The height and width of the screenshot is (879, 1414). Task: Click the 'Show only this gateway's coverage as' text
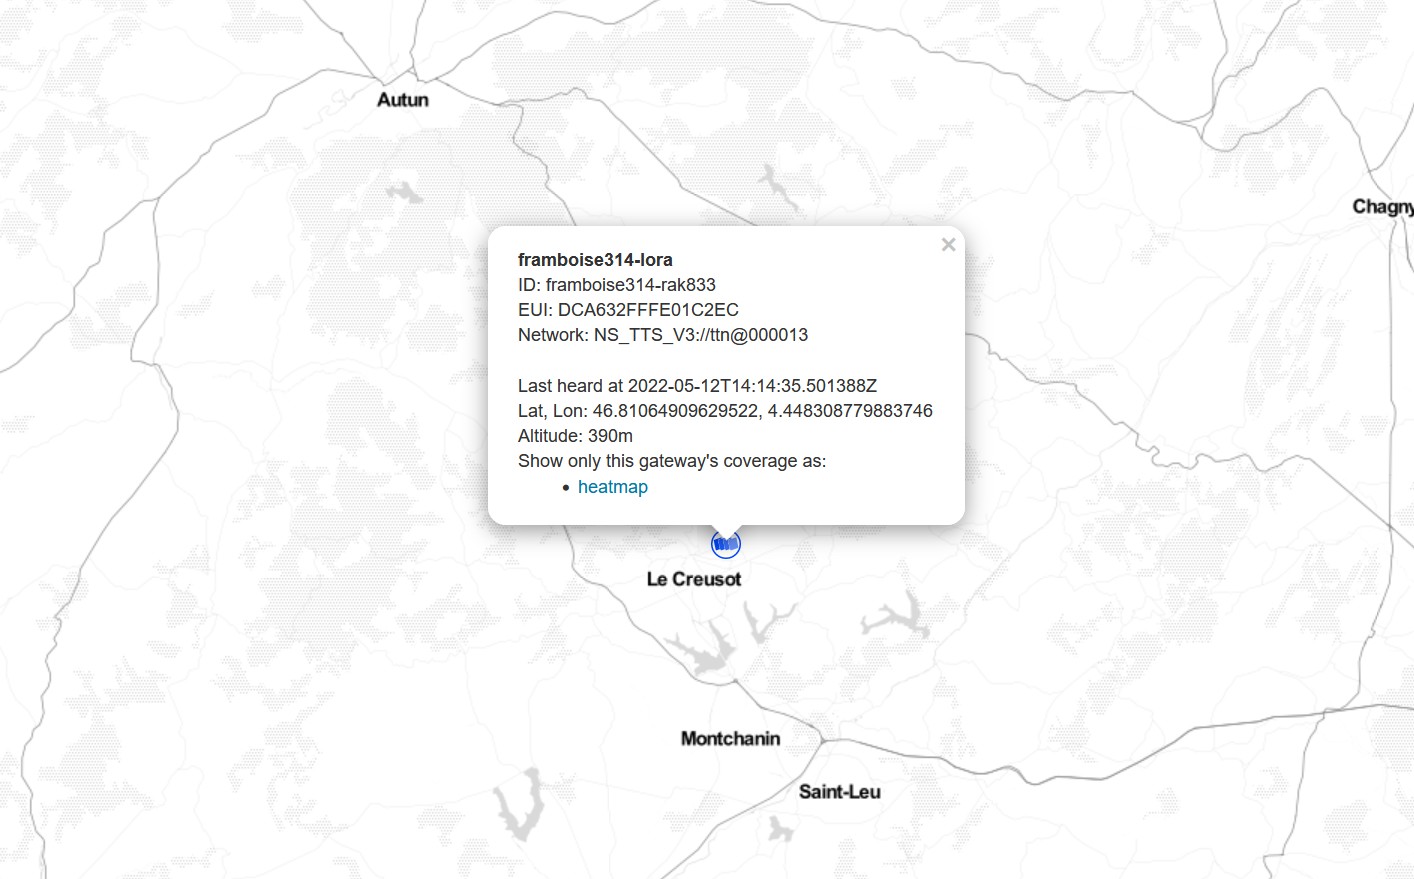pyautogui.click(x=672, y=461)
